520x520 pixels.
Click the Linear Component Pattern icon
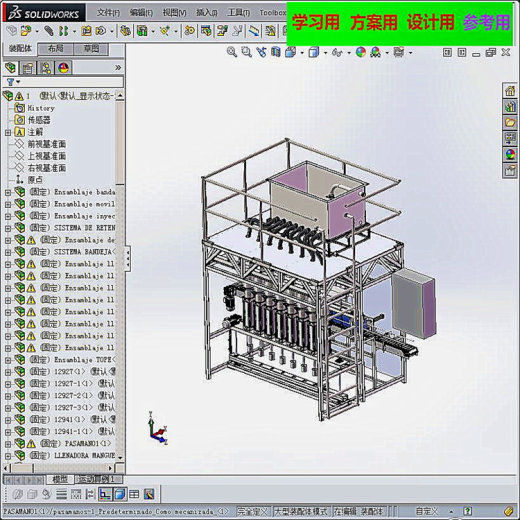63,31
